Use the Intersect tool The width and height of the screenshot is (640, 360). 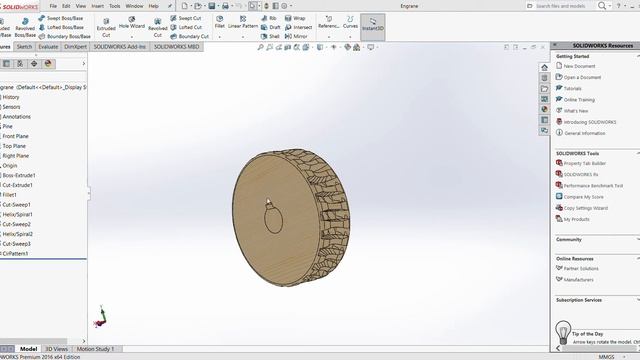pos(298,27)
